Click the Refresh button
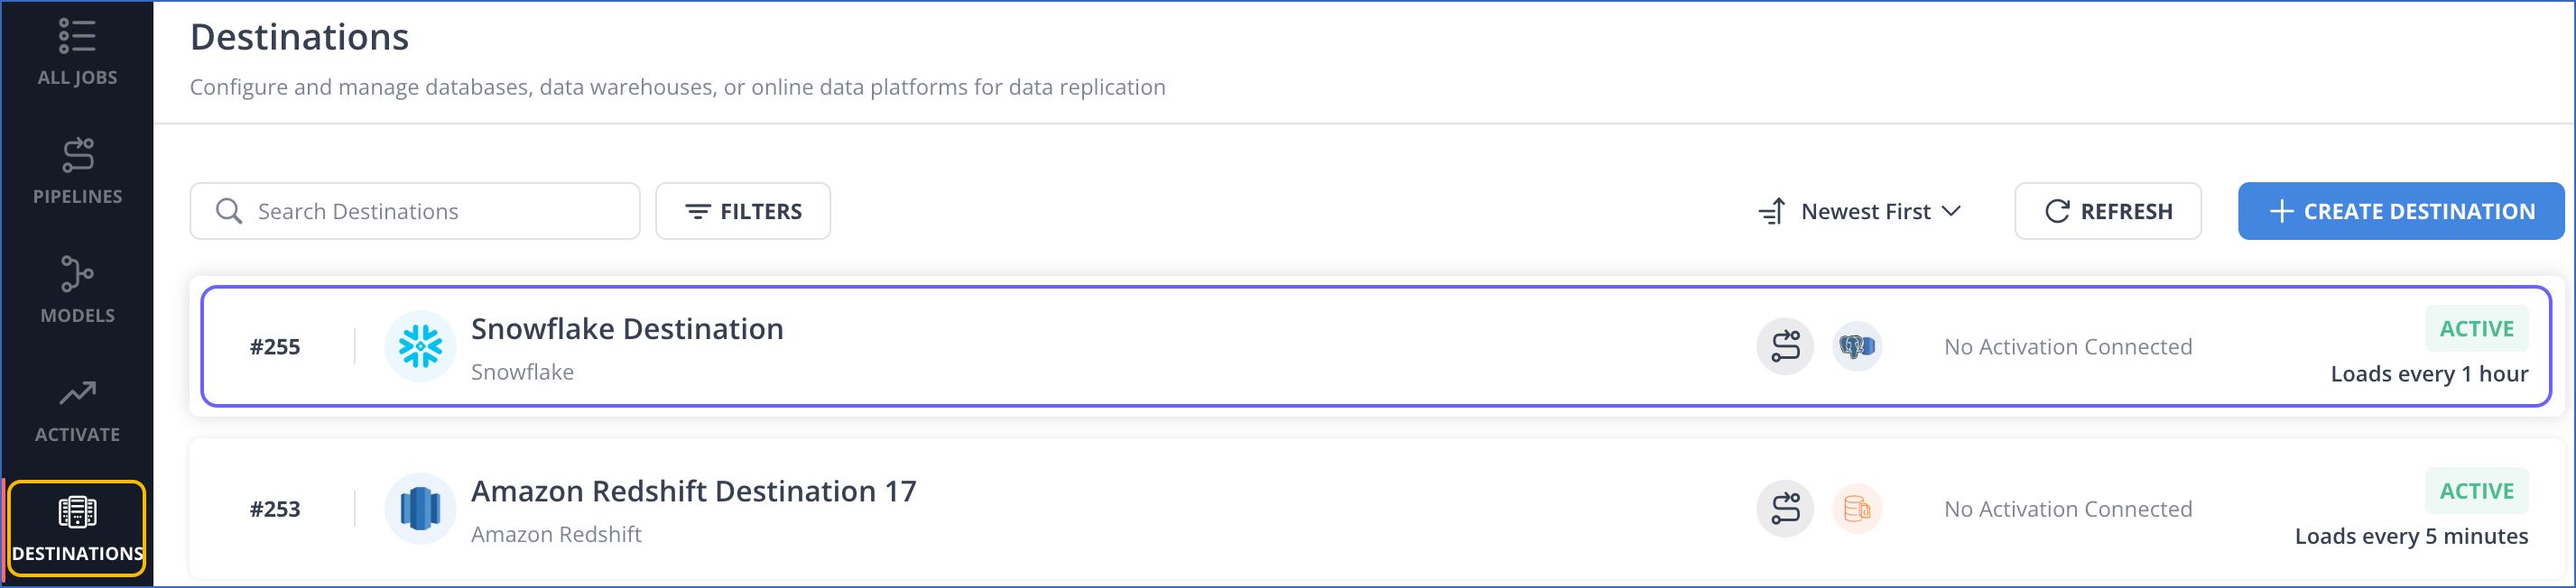The height and width of the screenshot is (588, 2576). point(2108,211)
